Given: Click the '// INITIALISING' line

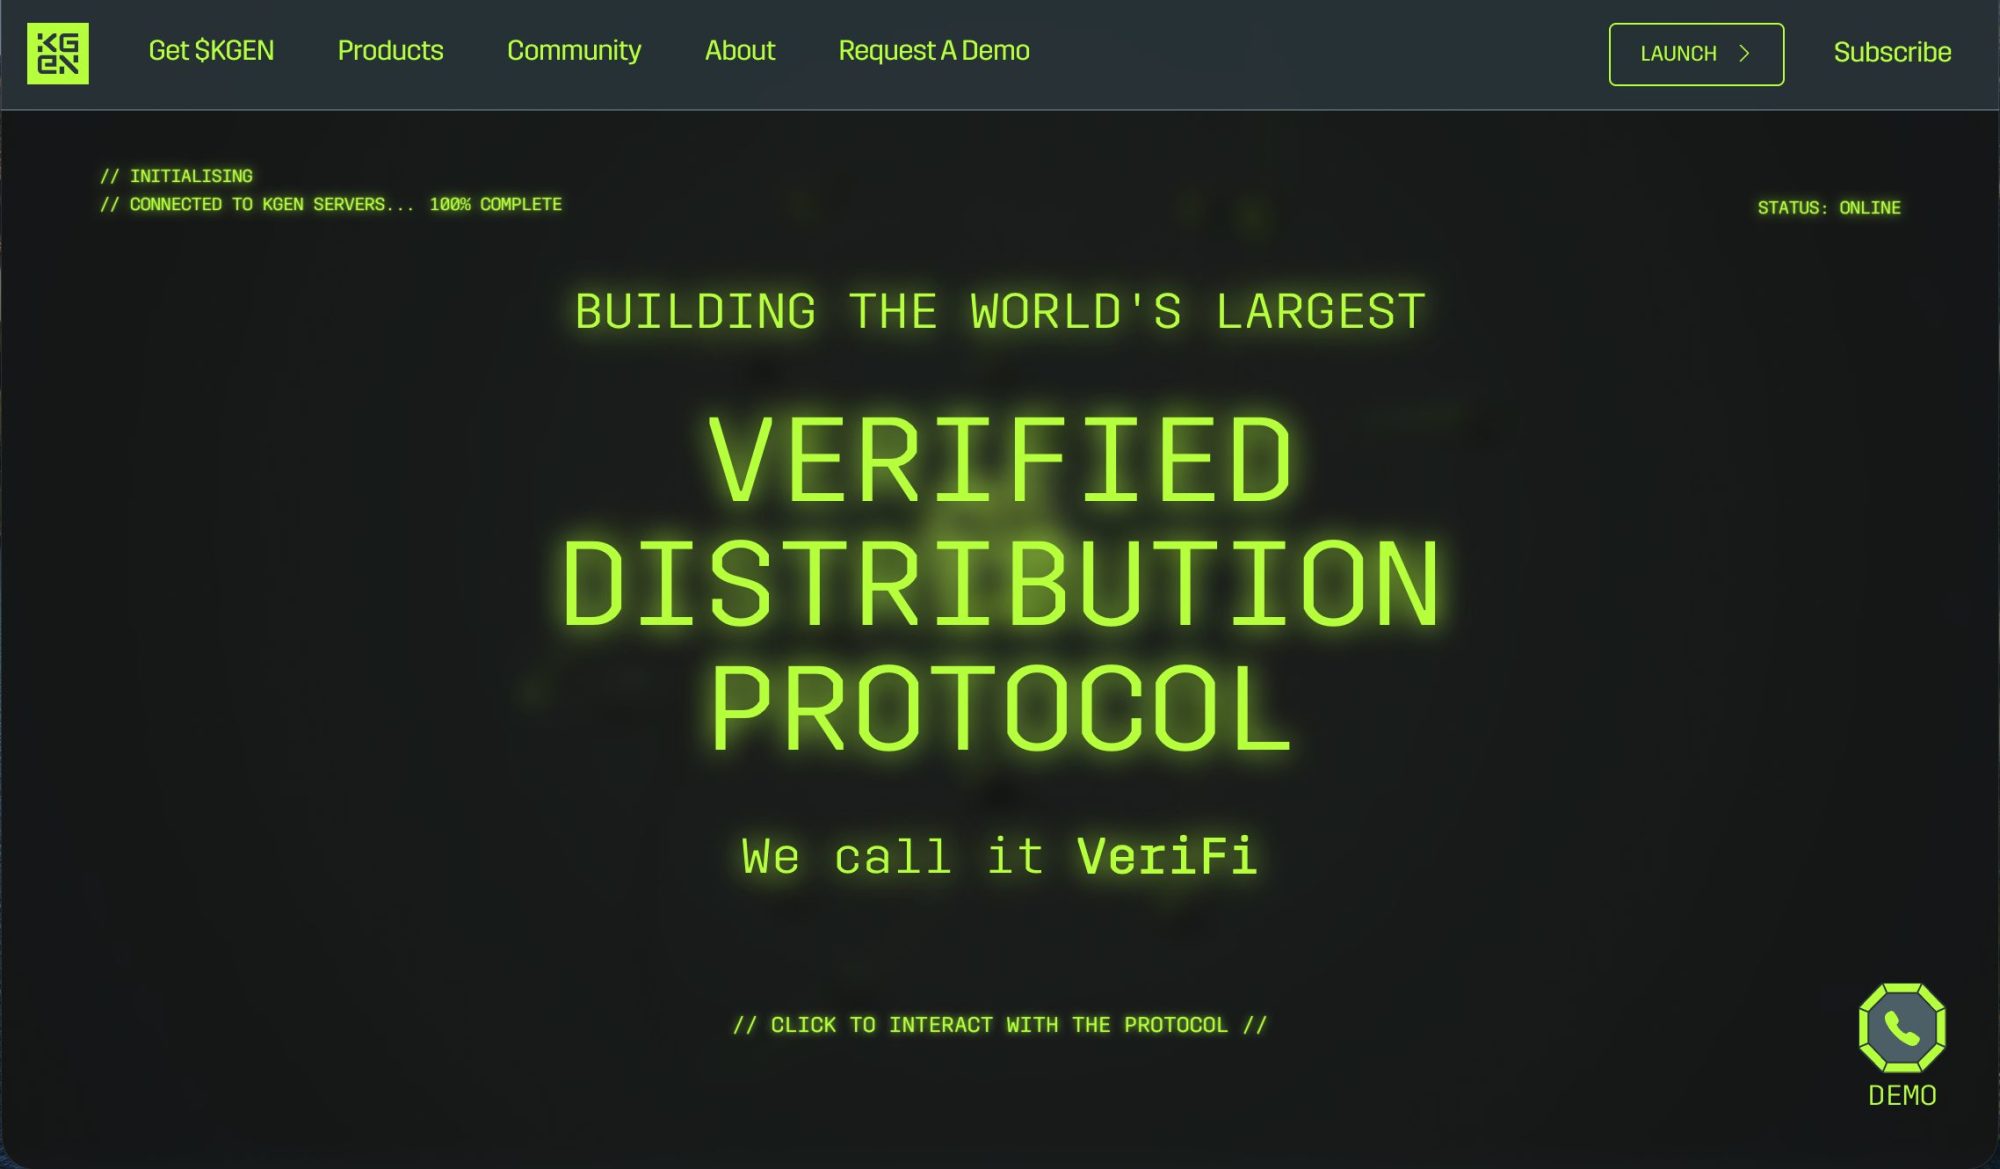Looking at the screenshot, I should (177, 176).
